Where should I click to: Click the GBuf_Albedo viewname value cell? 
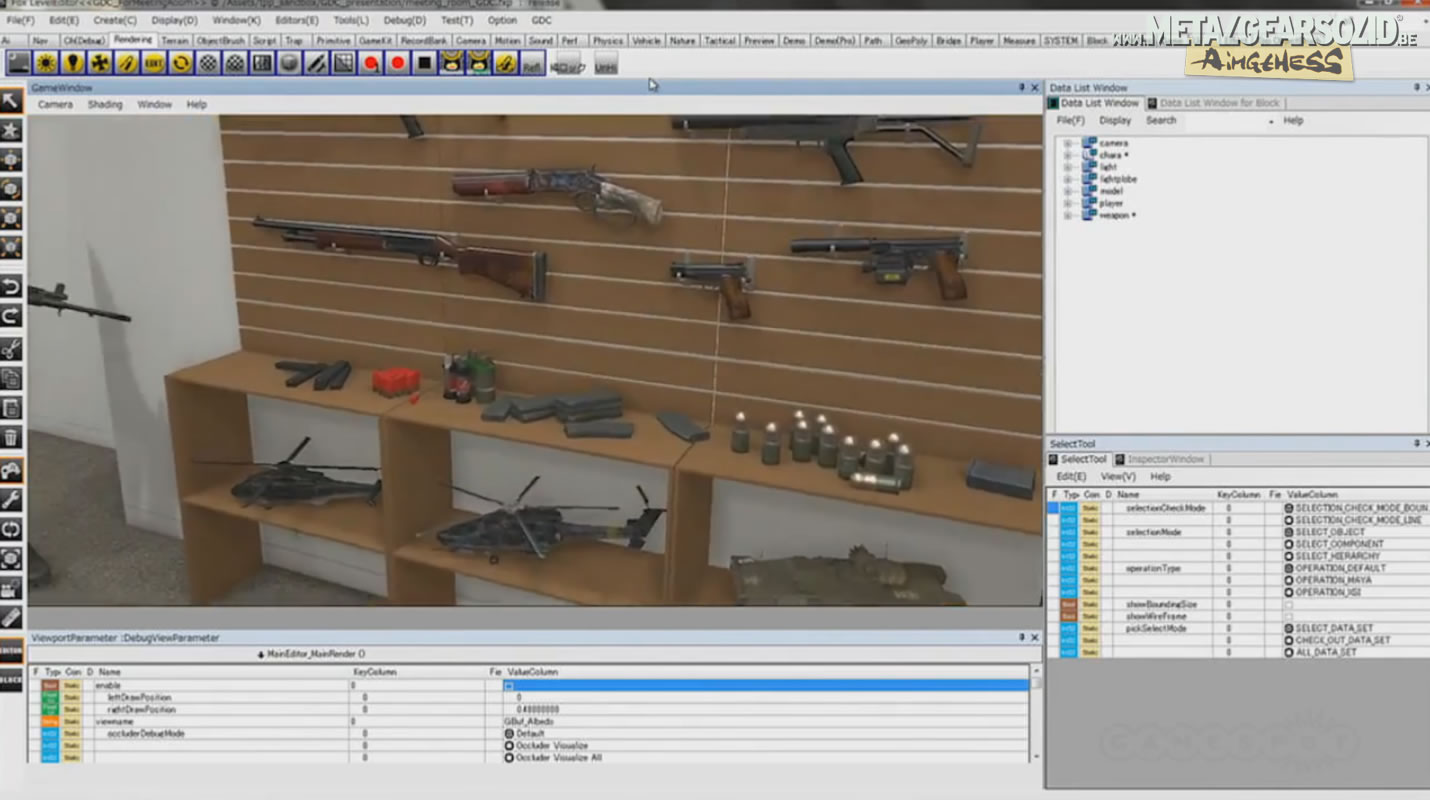click(x=766, y=721)
